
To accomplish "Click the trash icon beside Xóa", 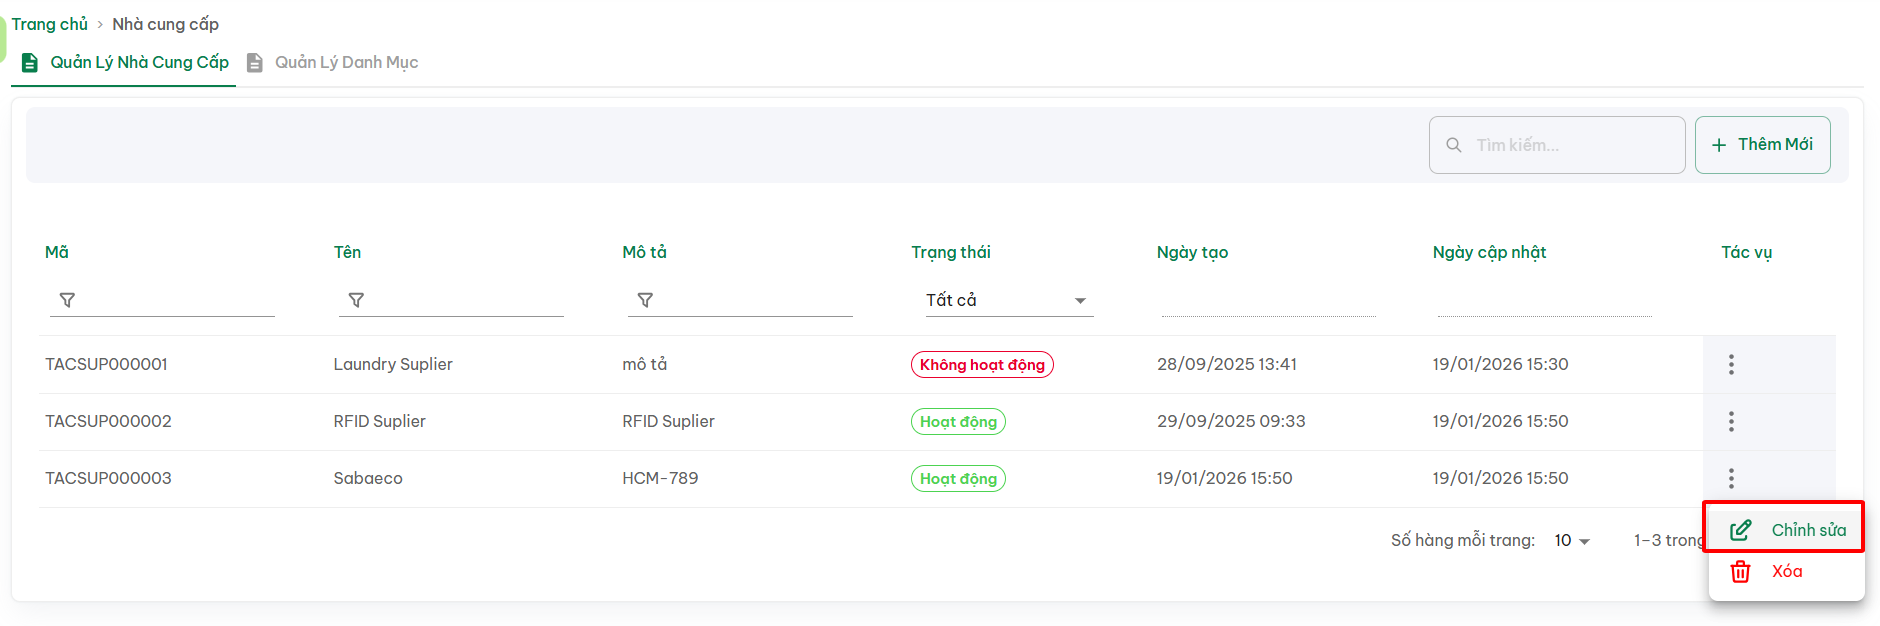I will coord(1740,571).
